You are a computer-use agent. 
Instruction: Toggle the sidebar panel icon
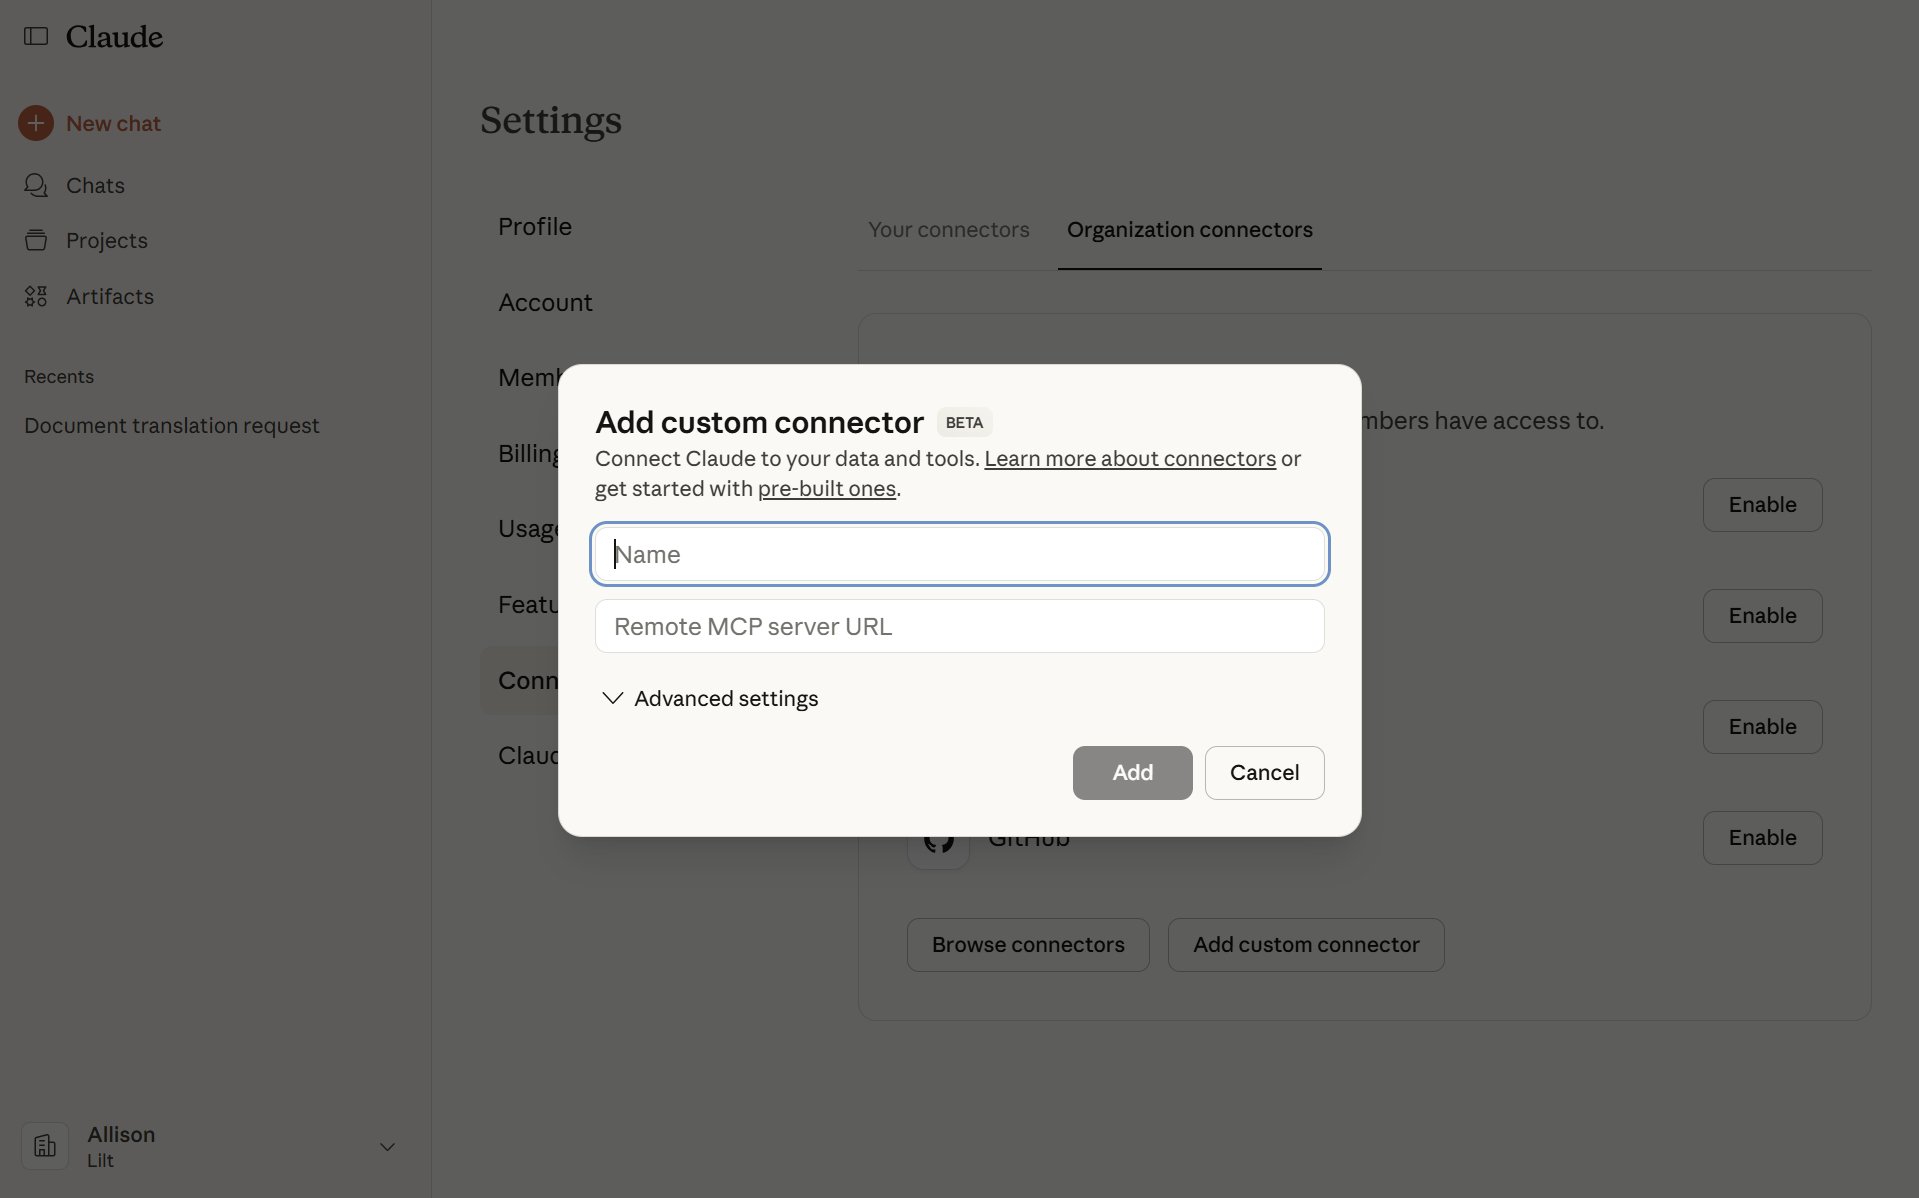(36, 37)
